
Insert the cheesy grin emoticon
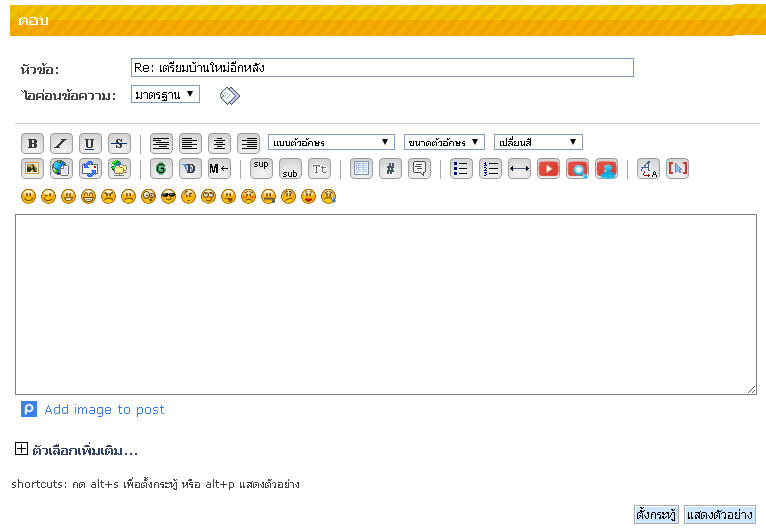click(x=68, y=196)
